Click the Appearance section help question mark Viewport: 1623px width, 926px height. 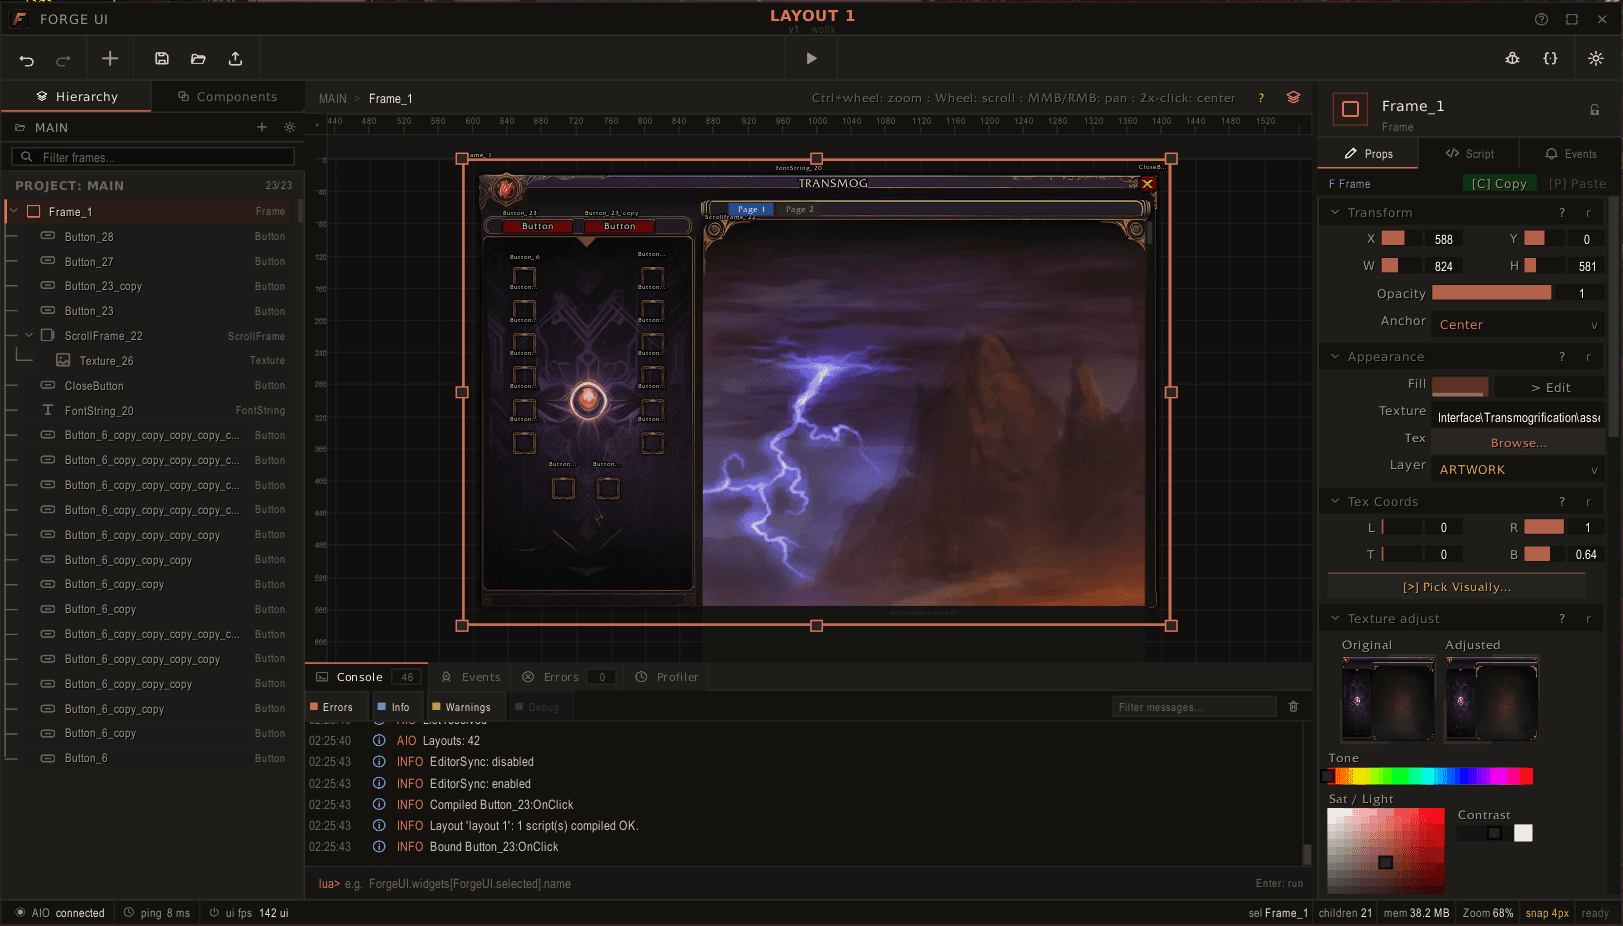(1562, 357)
